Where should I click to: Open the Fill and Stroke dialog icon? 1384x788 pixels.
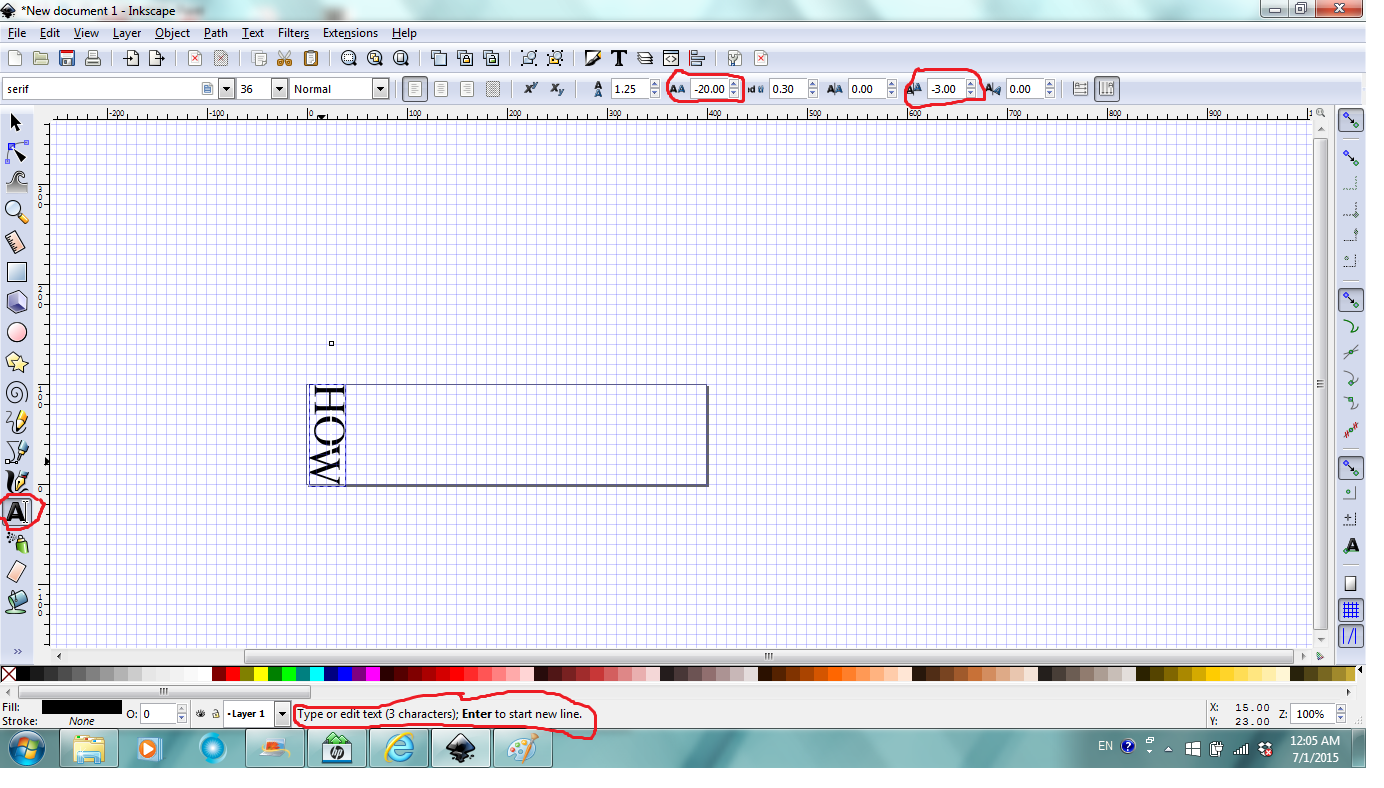tap(592, 58)
